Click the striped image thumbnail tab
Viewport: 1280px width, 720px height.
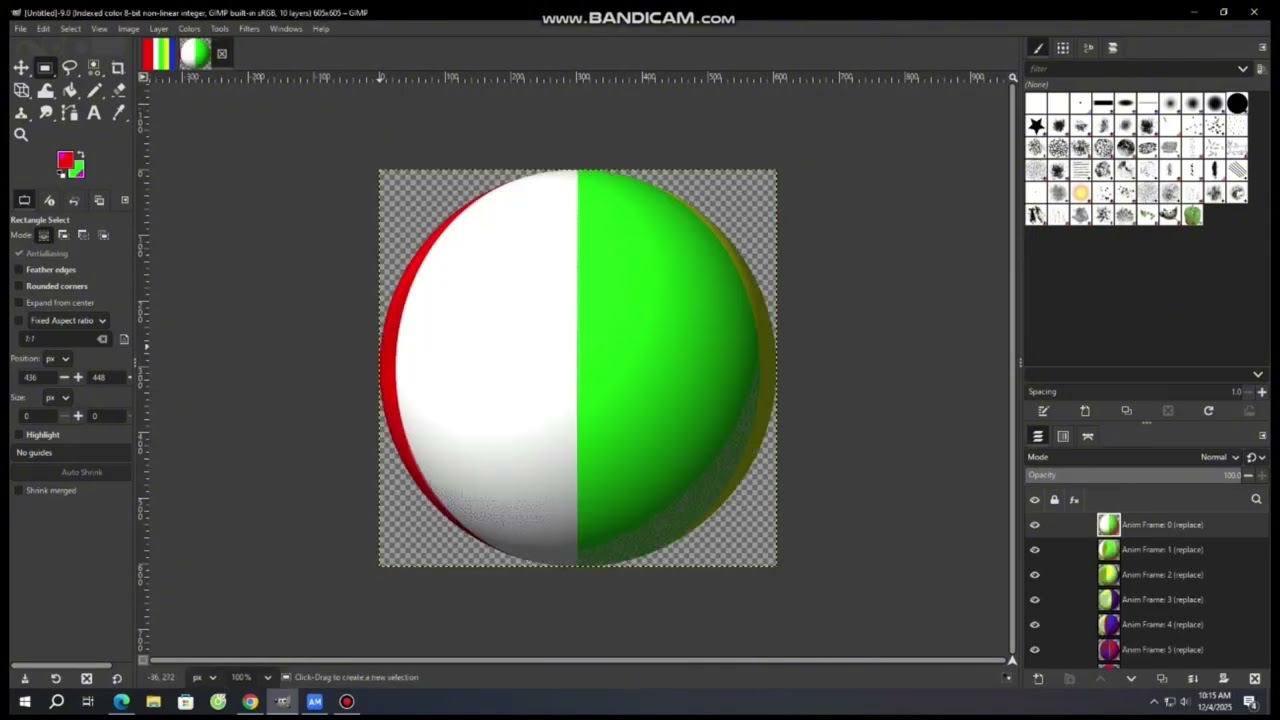158,54
